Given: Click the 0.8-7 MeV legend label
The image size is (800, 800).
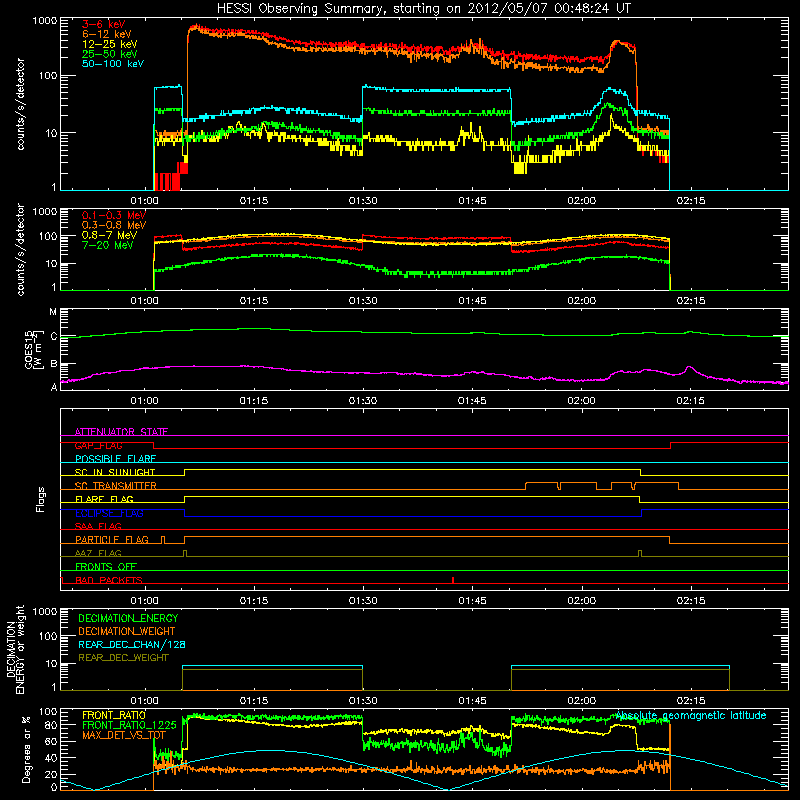Looking at the screenshot, I should pos(110,235).
